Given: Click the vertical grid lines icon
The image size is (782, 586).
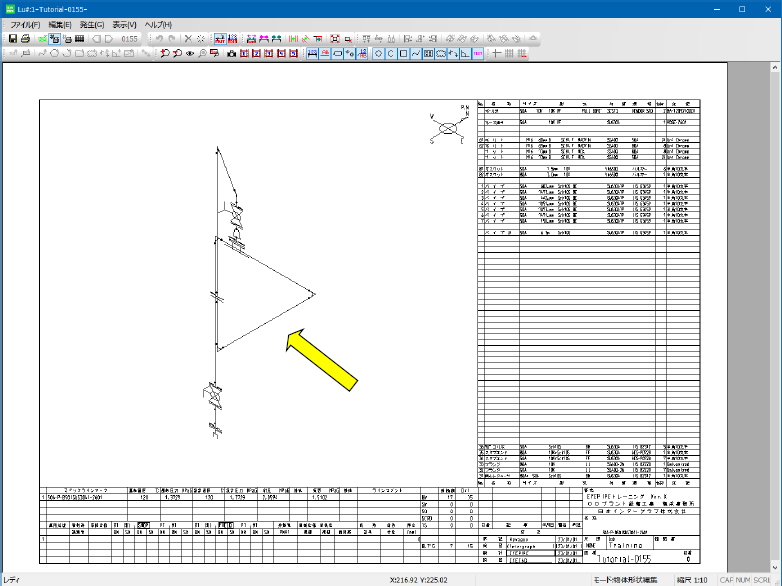Looking at the screenshot, I should [509, 53].
